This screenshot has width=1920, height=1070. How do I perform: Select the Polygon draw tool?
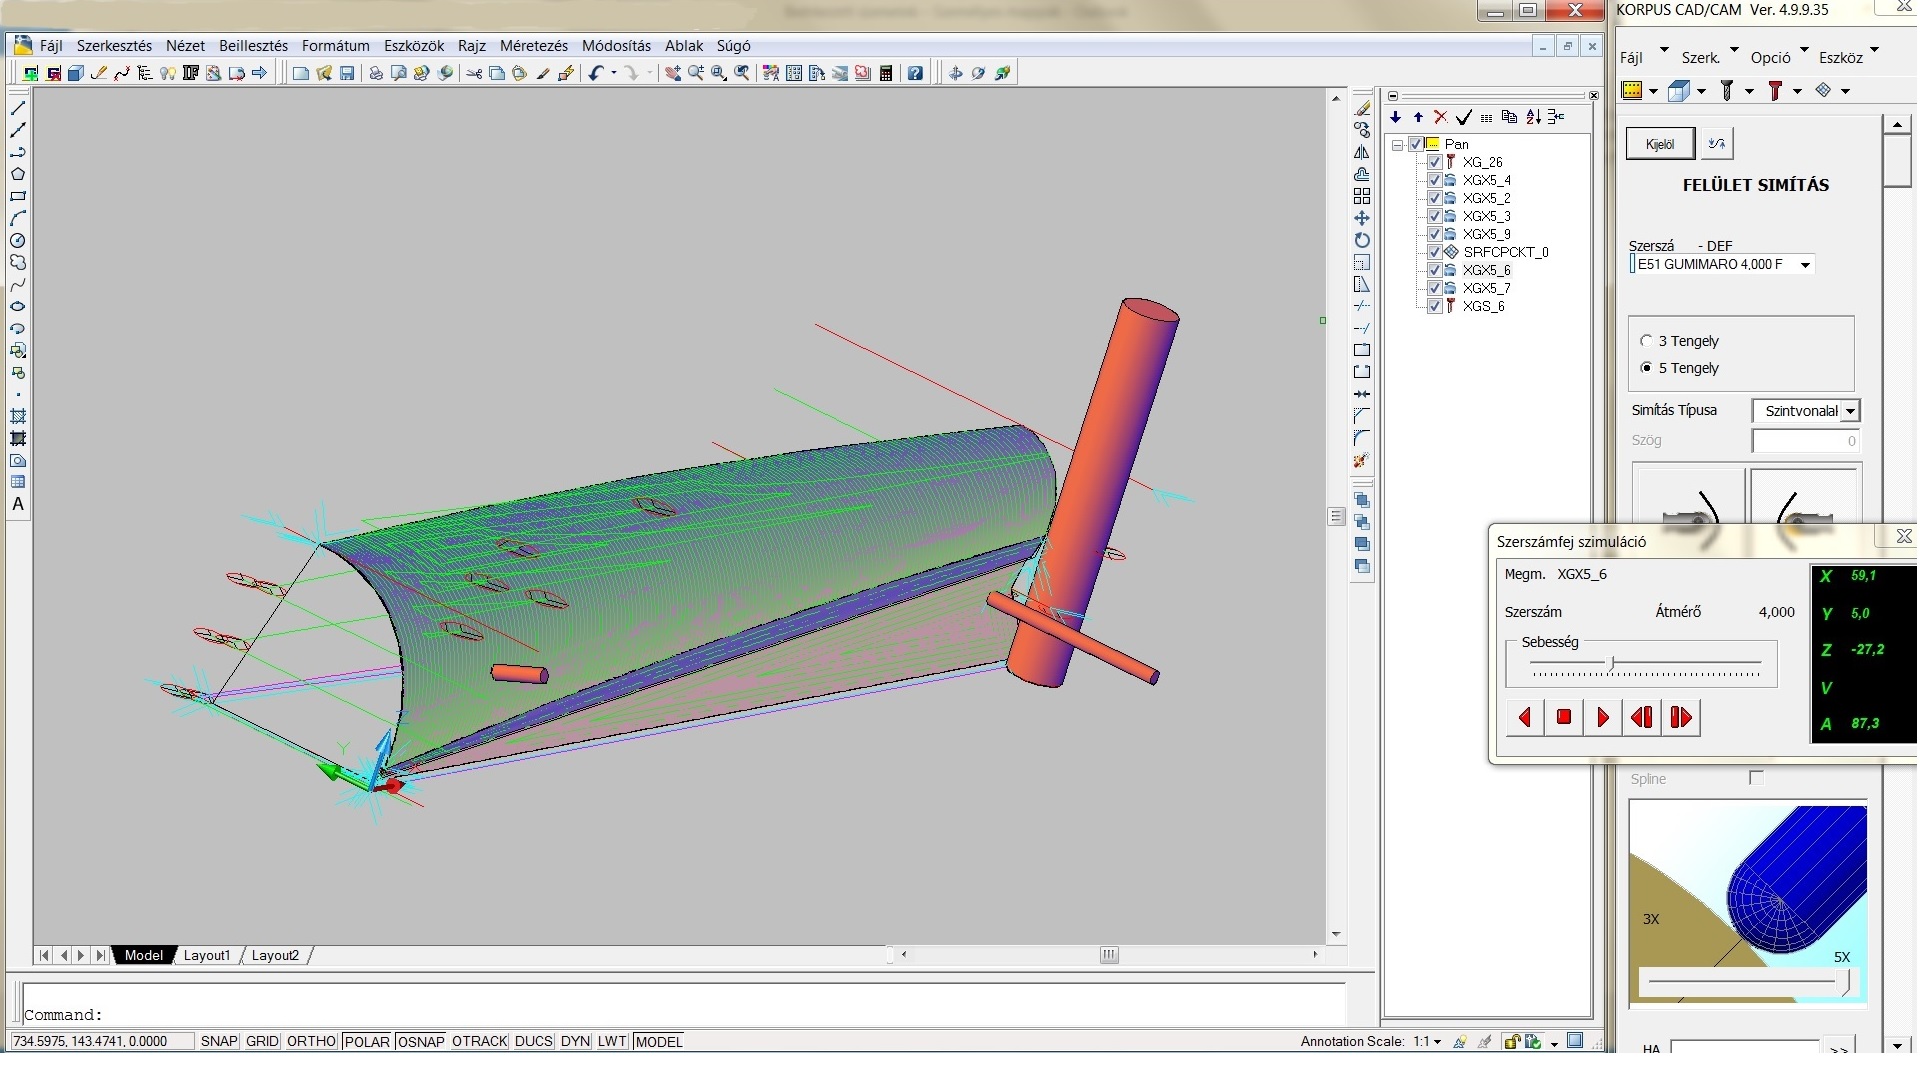(18, 174)
